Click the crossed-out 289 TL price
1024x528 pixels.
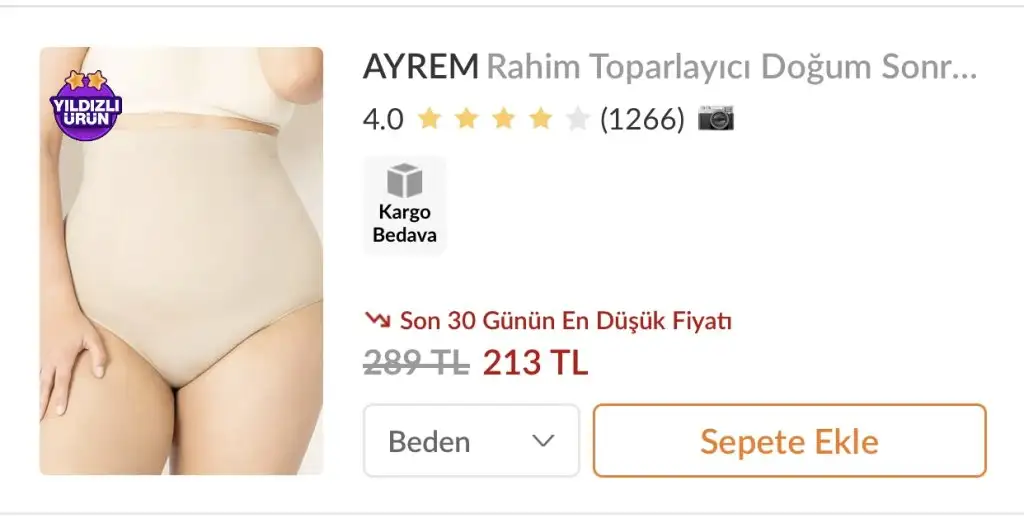[x=416, y=362]
